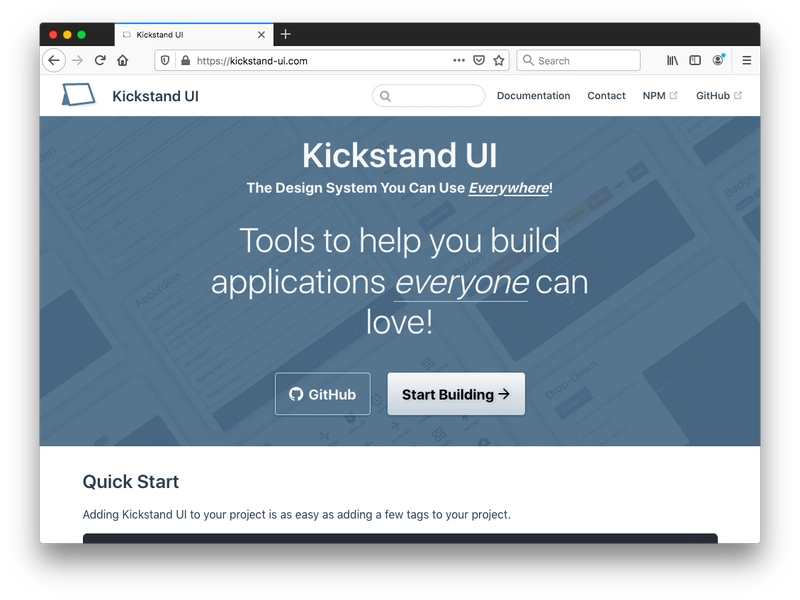Open the GitHub nav link in header
Screen dimensions: 800x600
719,95
